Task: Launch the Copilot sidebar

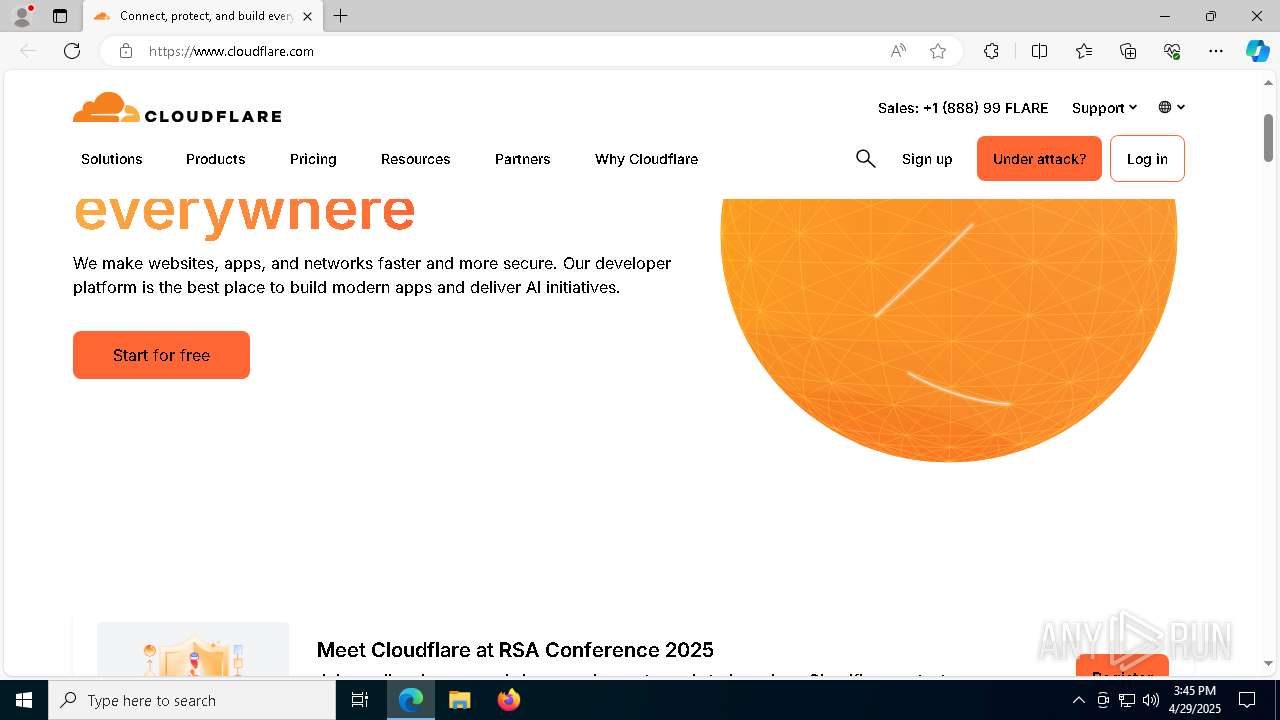Action: [1257, 51]
